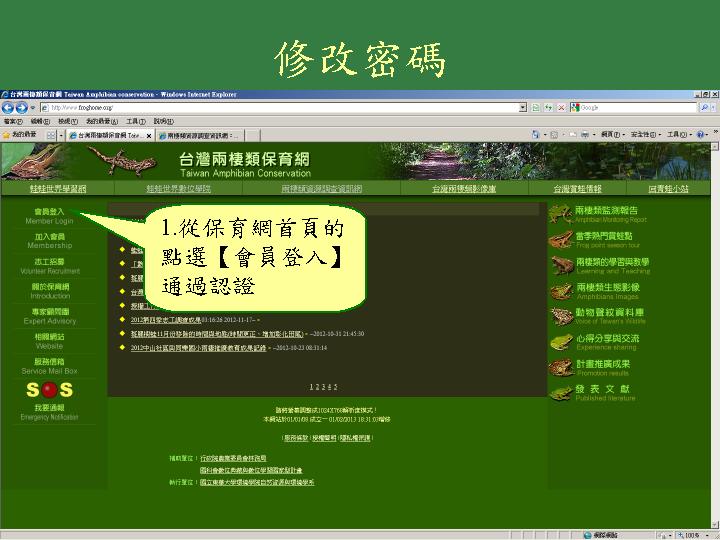
Task: Click the frog icon for Promotion results
Action: 561,368
